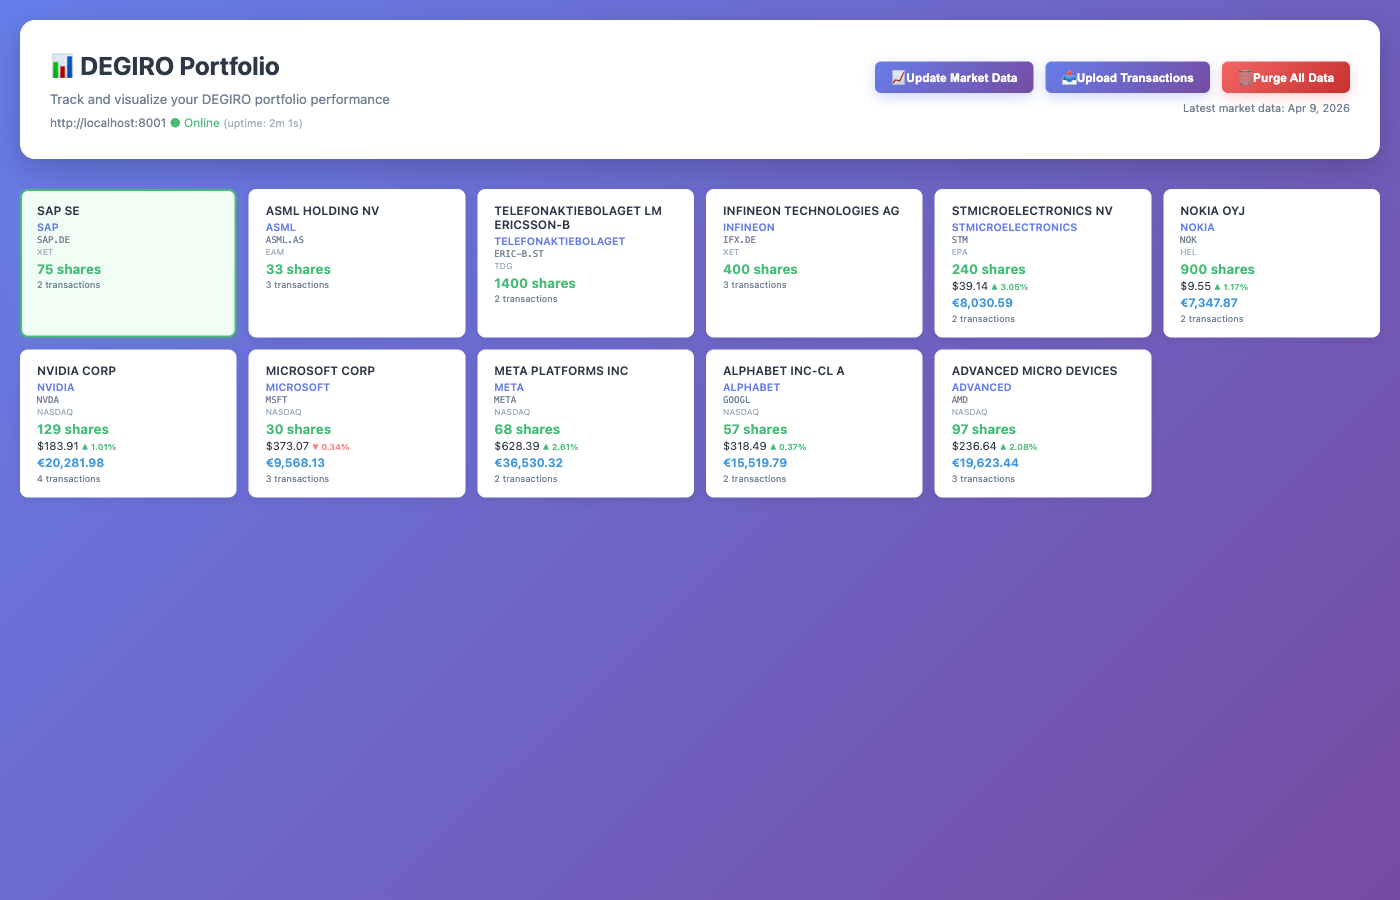1400x900 pixels.
Task: Click the green 2.08% change indicator
Action: (x=1018, y=447)
